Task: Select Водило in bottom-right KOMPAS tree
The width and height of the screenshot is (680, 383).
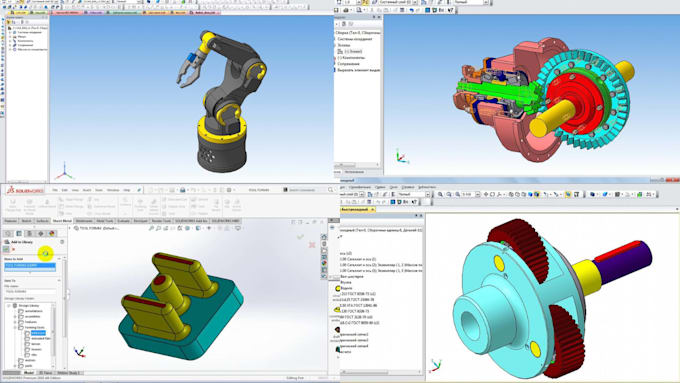Action: [347, 288]
